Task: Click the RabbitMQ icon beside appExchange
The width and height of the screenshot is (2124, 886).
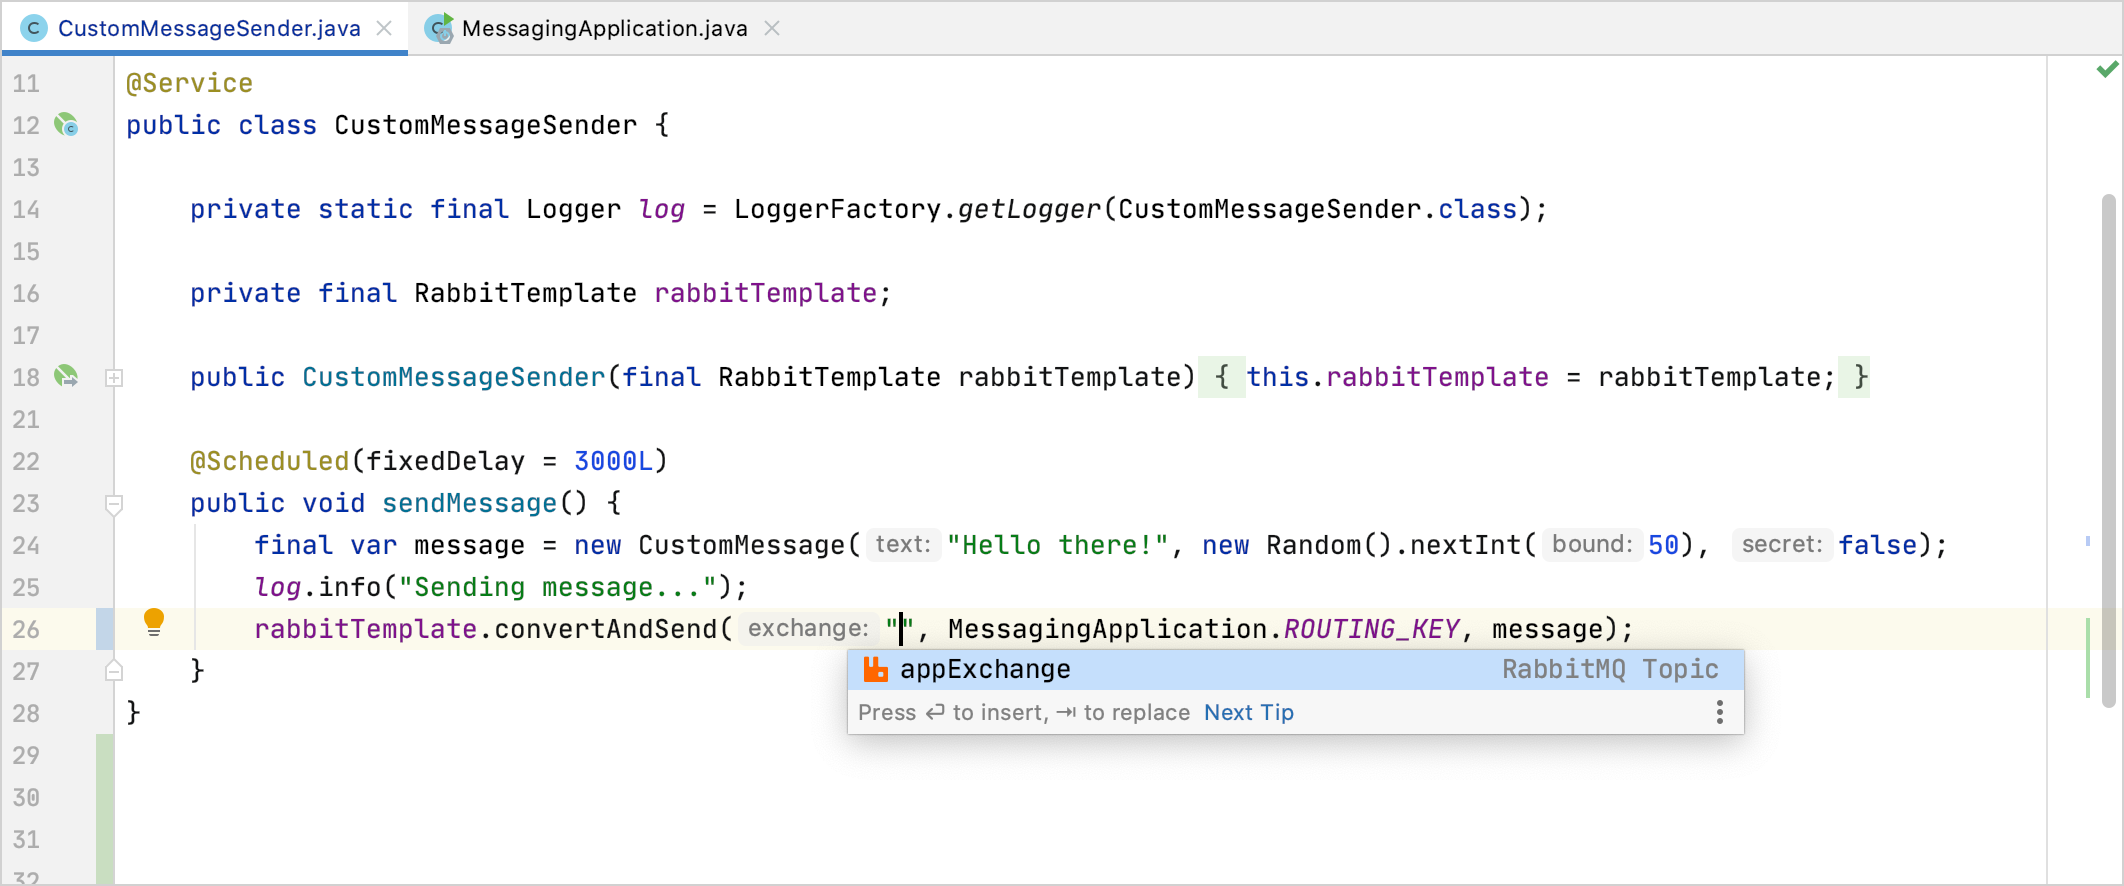Action: [875, 670]
